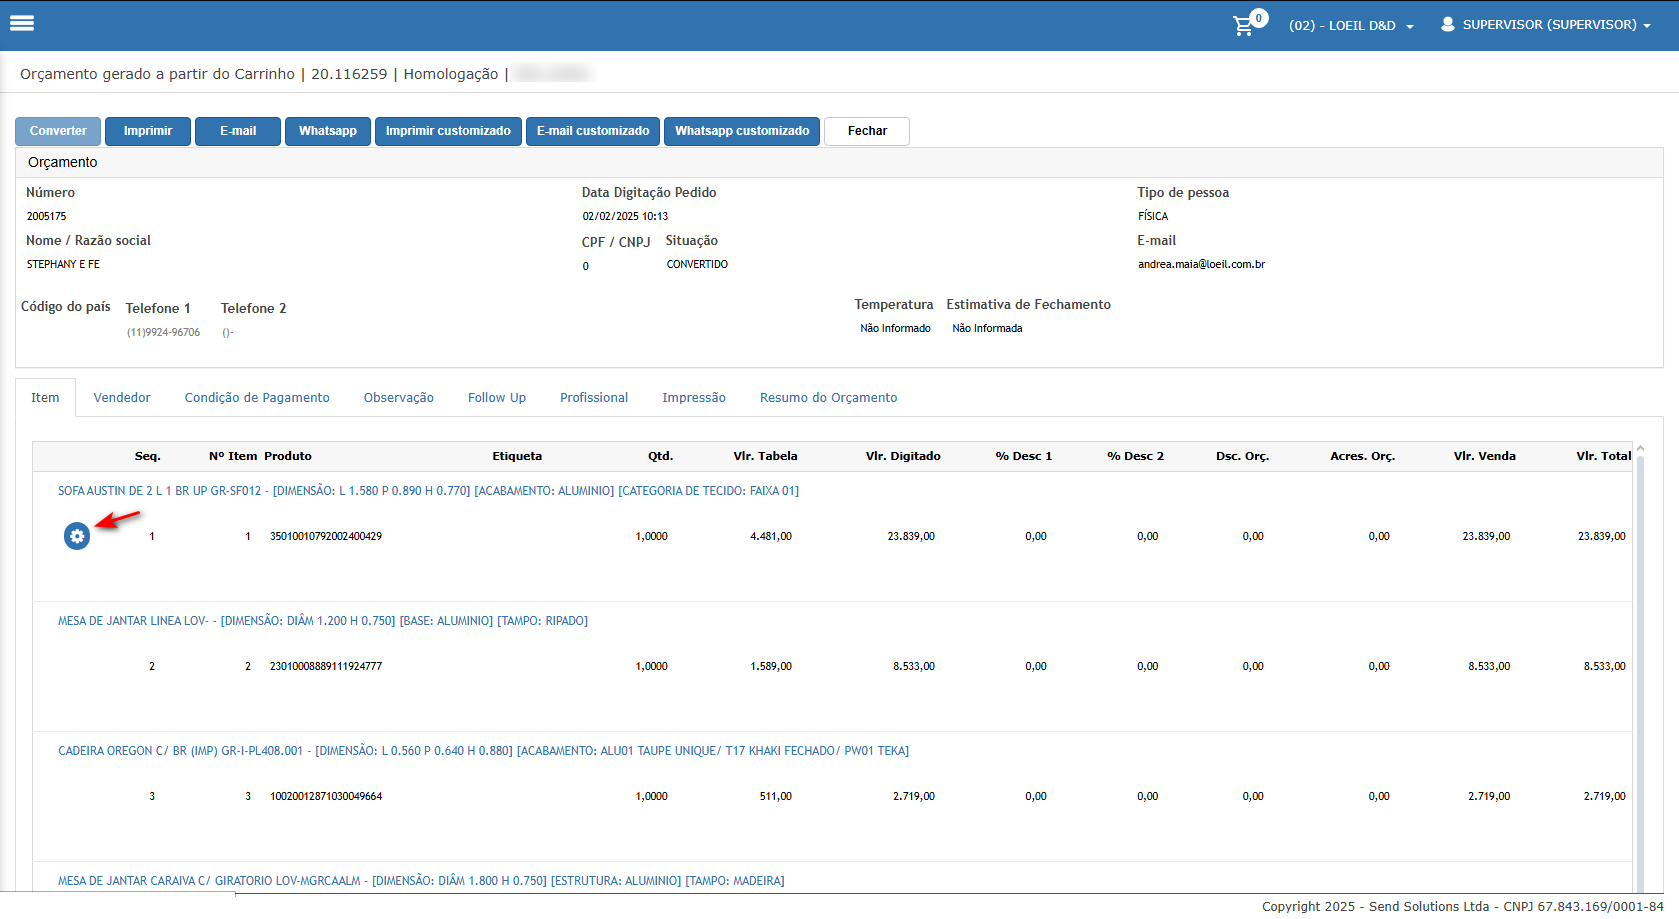Send the quote via E-mail button

click(x=238, y=131)
